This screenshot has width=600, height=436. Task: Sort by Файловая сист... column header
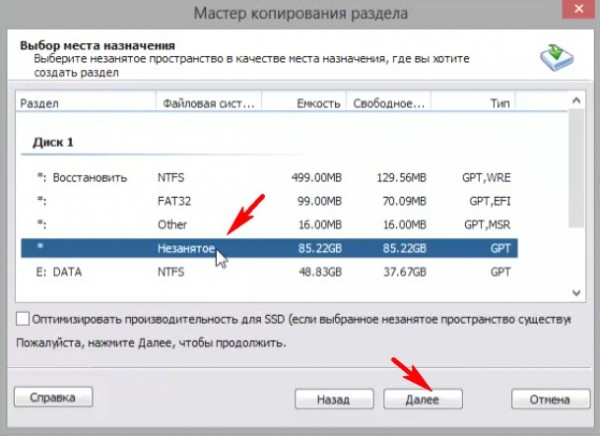209,103
